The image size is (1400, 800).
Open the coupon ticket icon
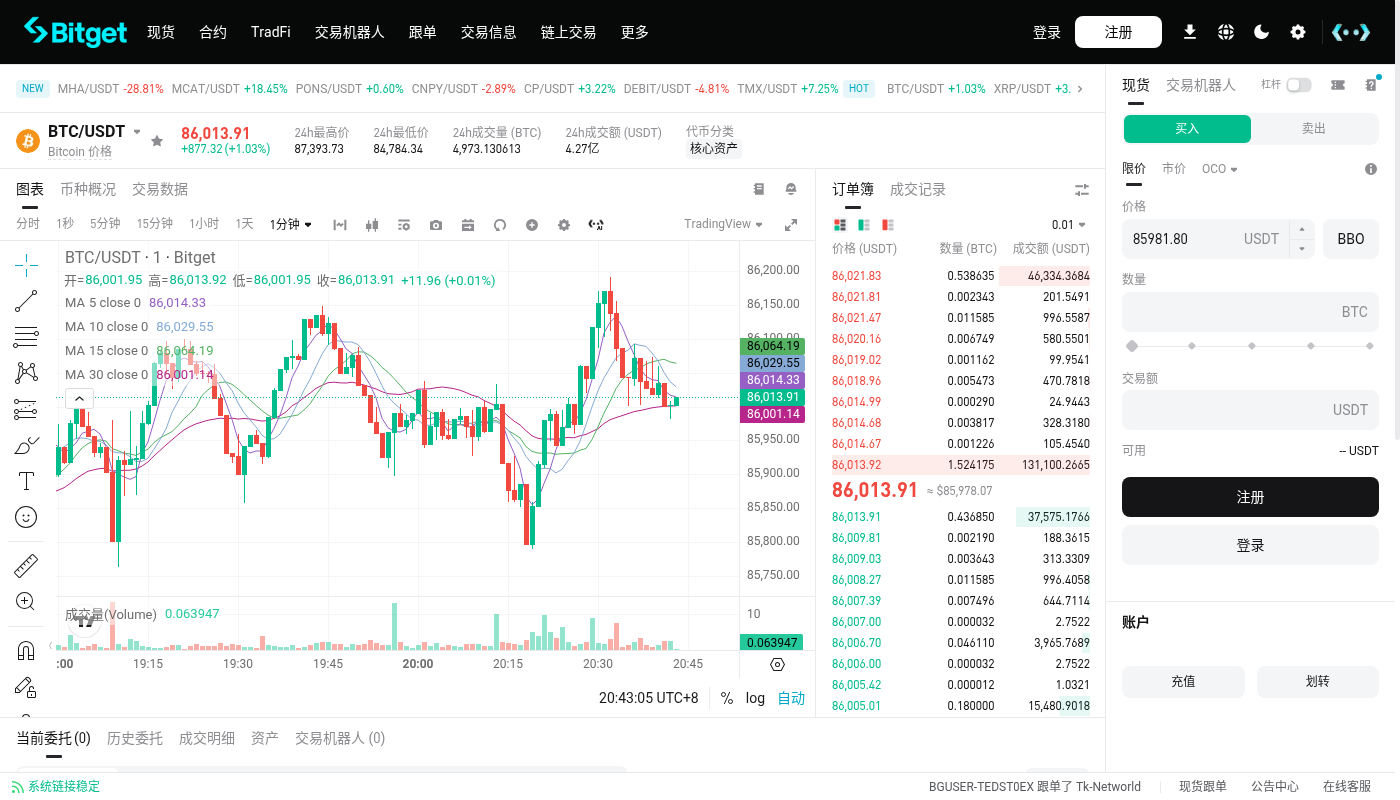click(1338, 85)
